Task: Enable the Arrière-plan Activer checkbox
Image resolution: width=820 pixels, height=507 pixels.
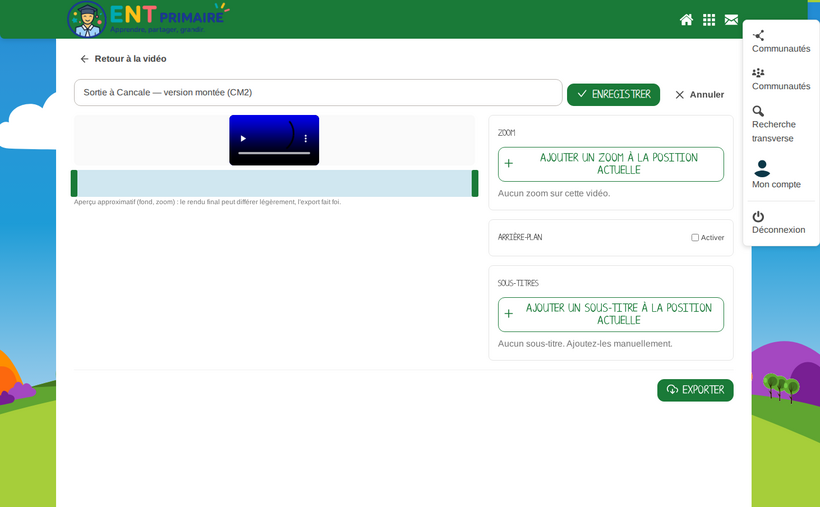Action: coord(694,238)
